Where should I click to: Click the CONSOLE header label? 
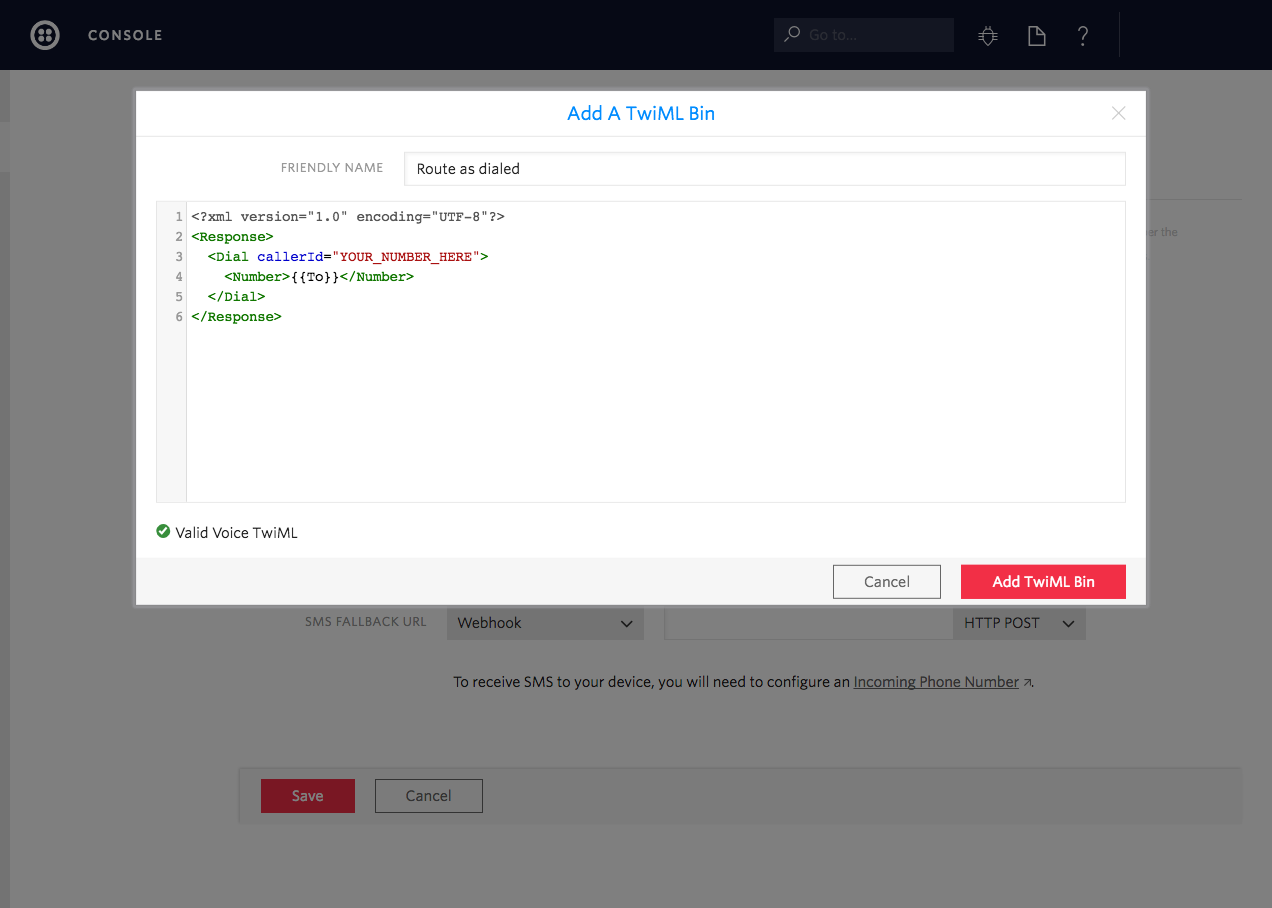click(125, 35)
